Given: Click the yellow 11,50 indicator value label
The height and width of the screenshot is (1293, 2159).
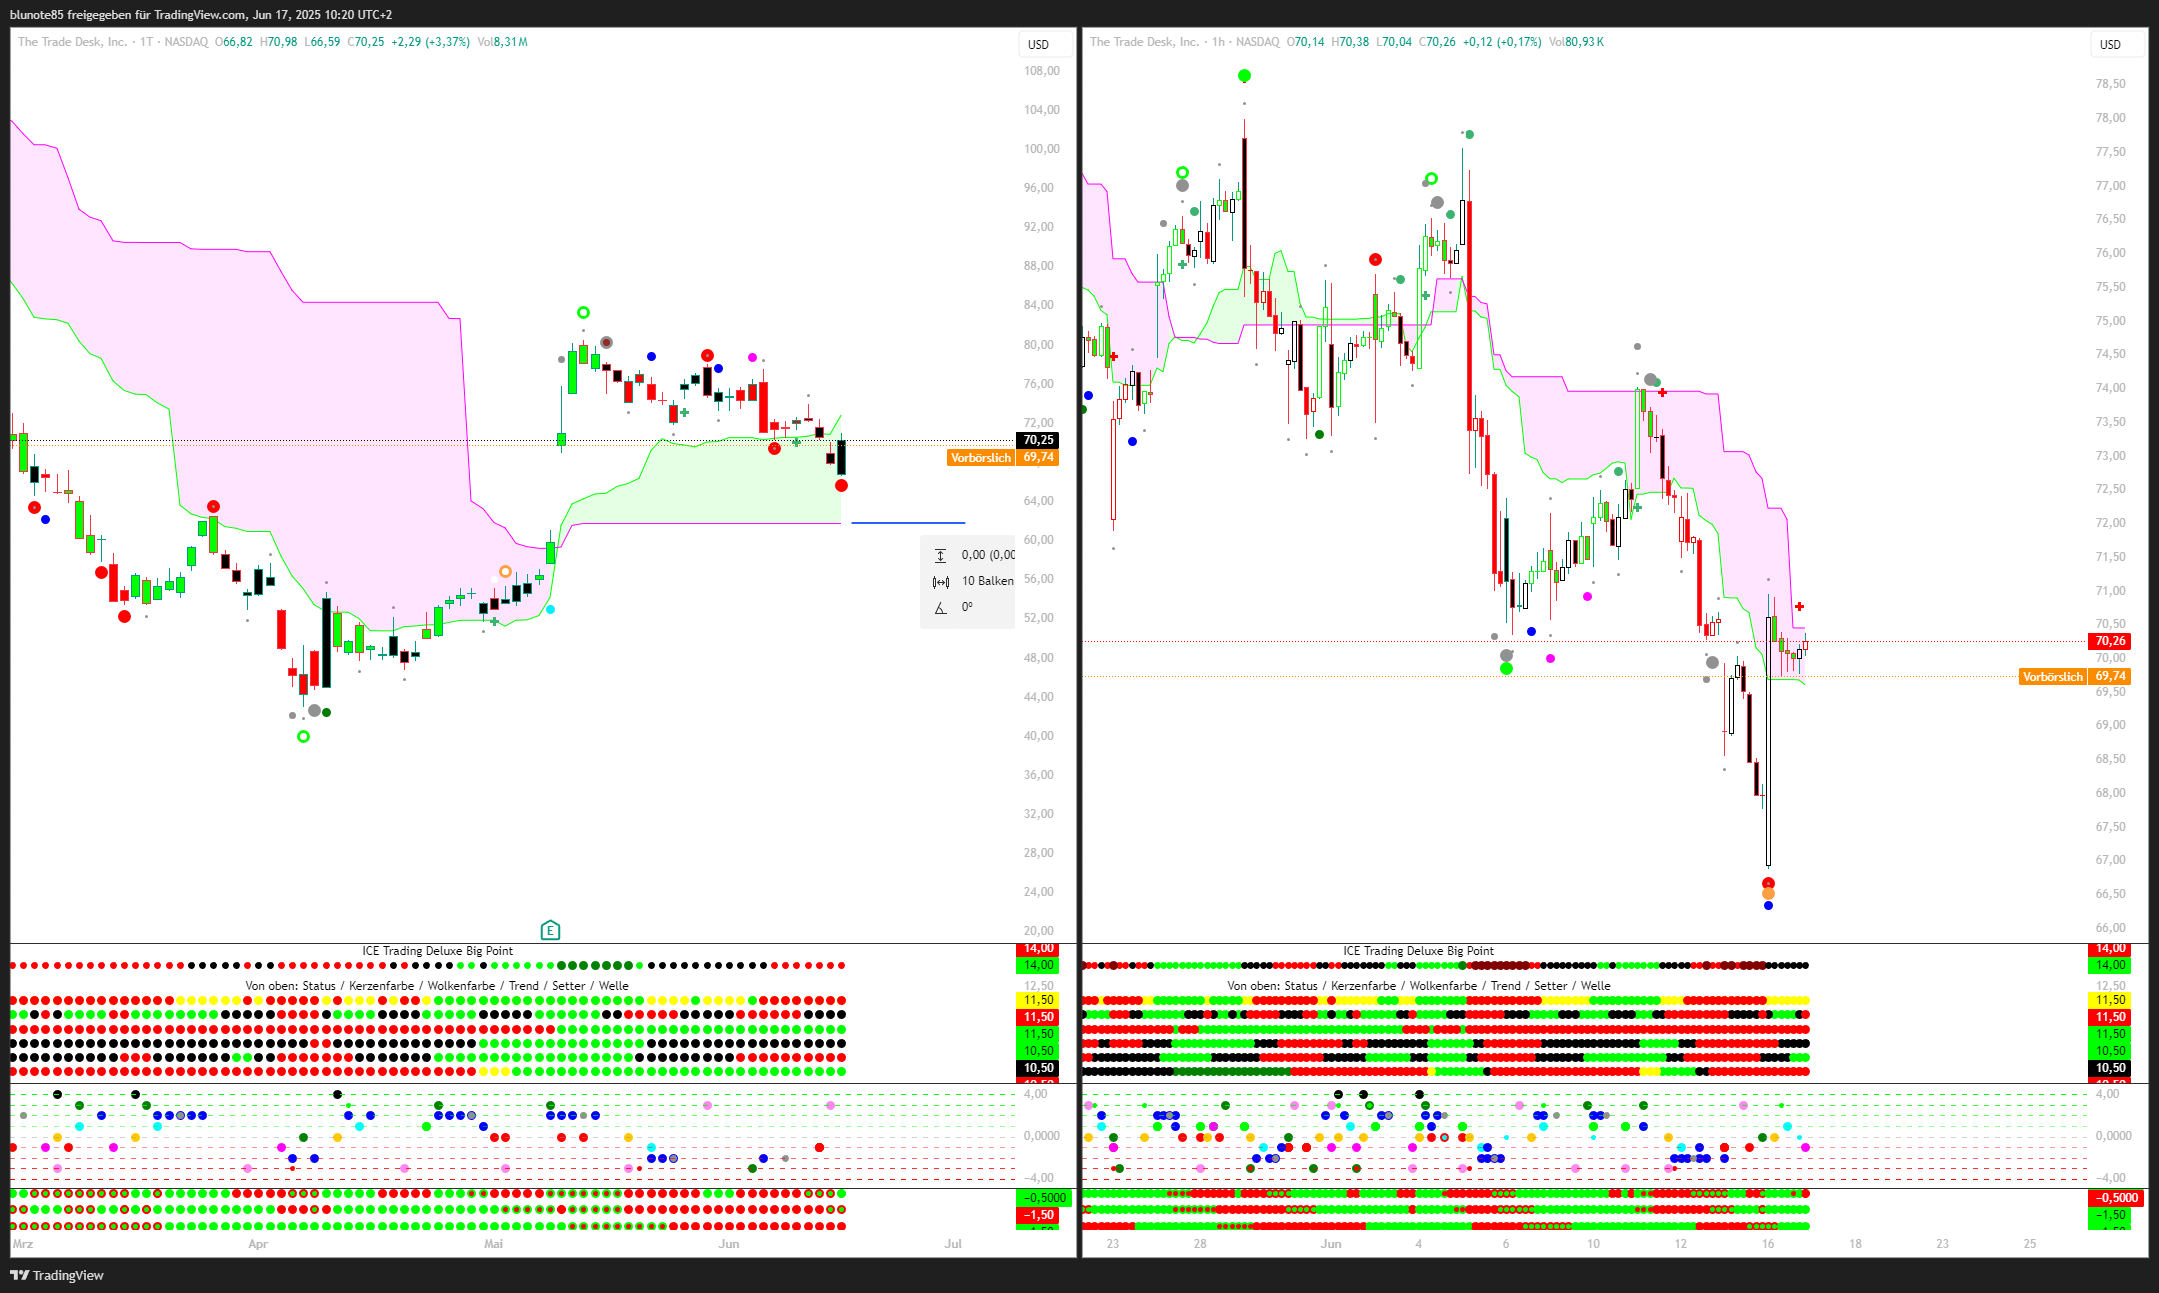Looking at the screenshot, I should (1039, 1000).
